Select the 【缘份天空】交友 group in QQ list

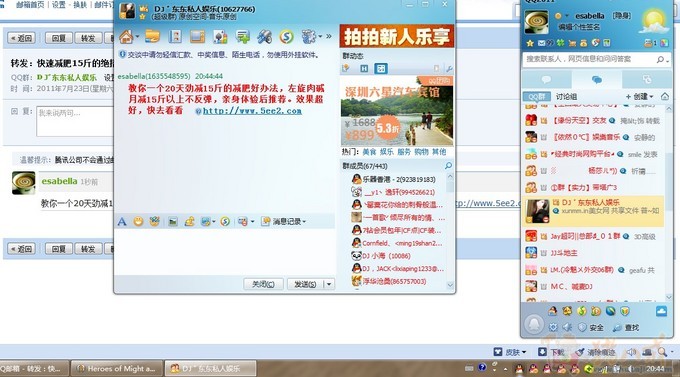(594, 121)
